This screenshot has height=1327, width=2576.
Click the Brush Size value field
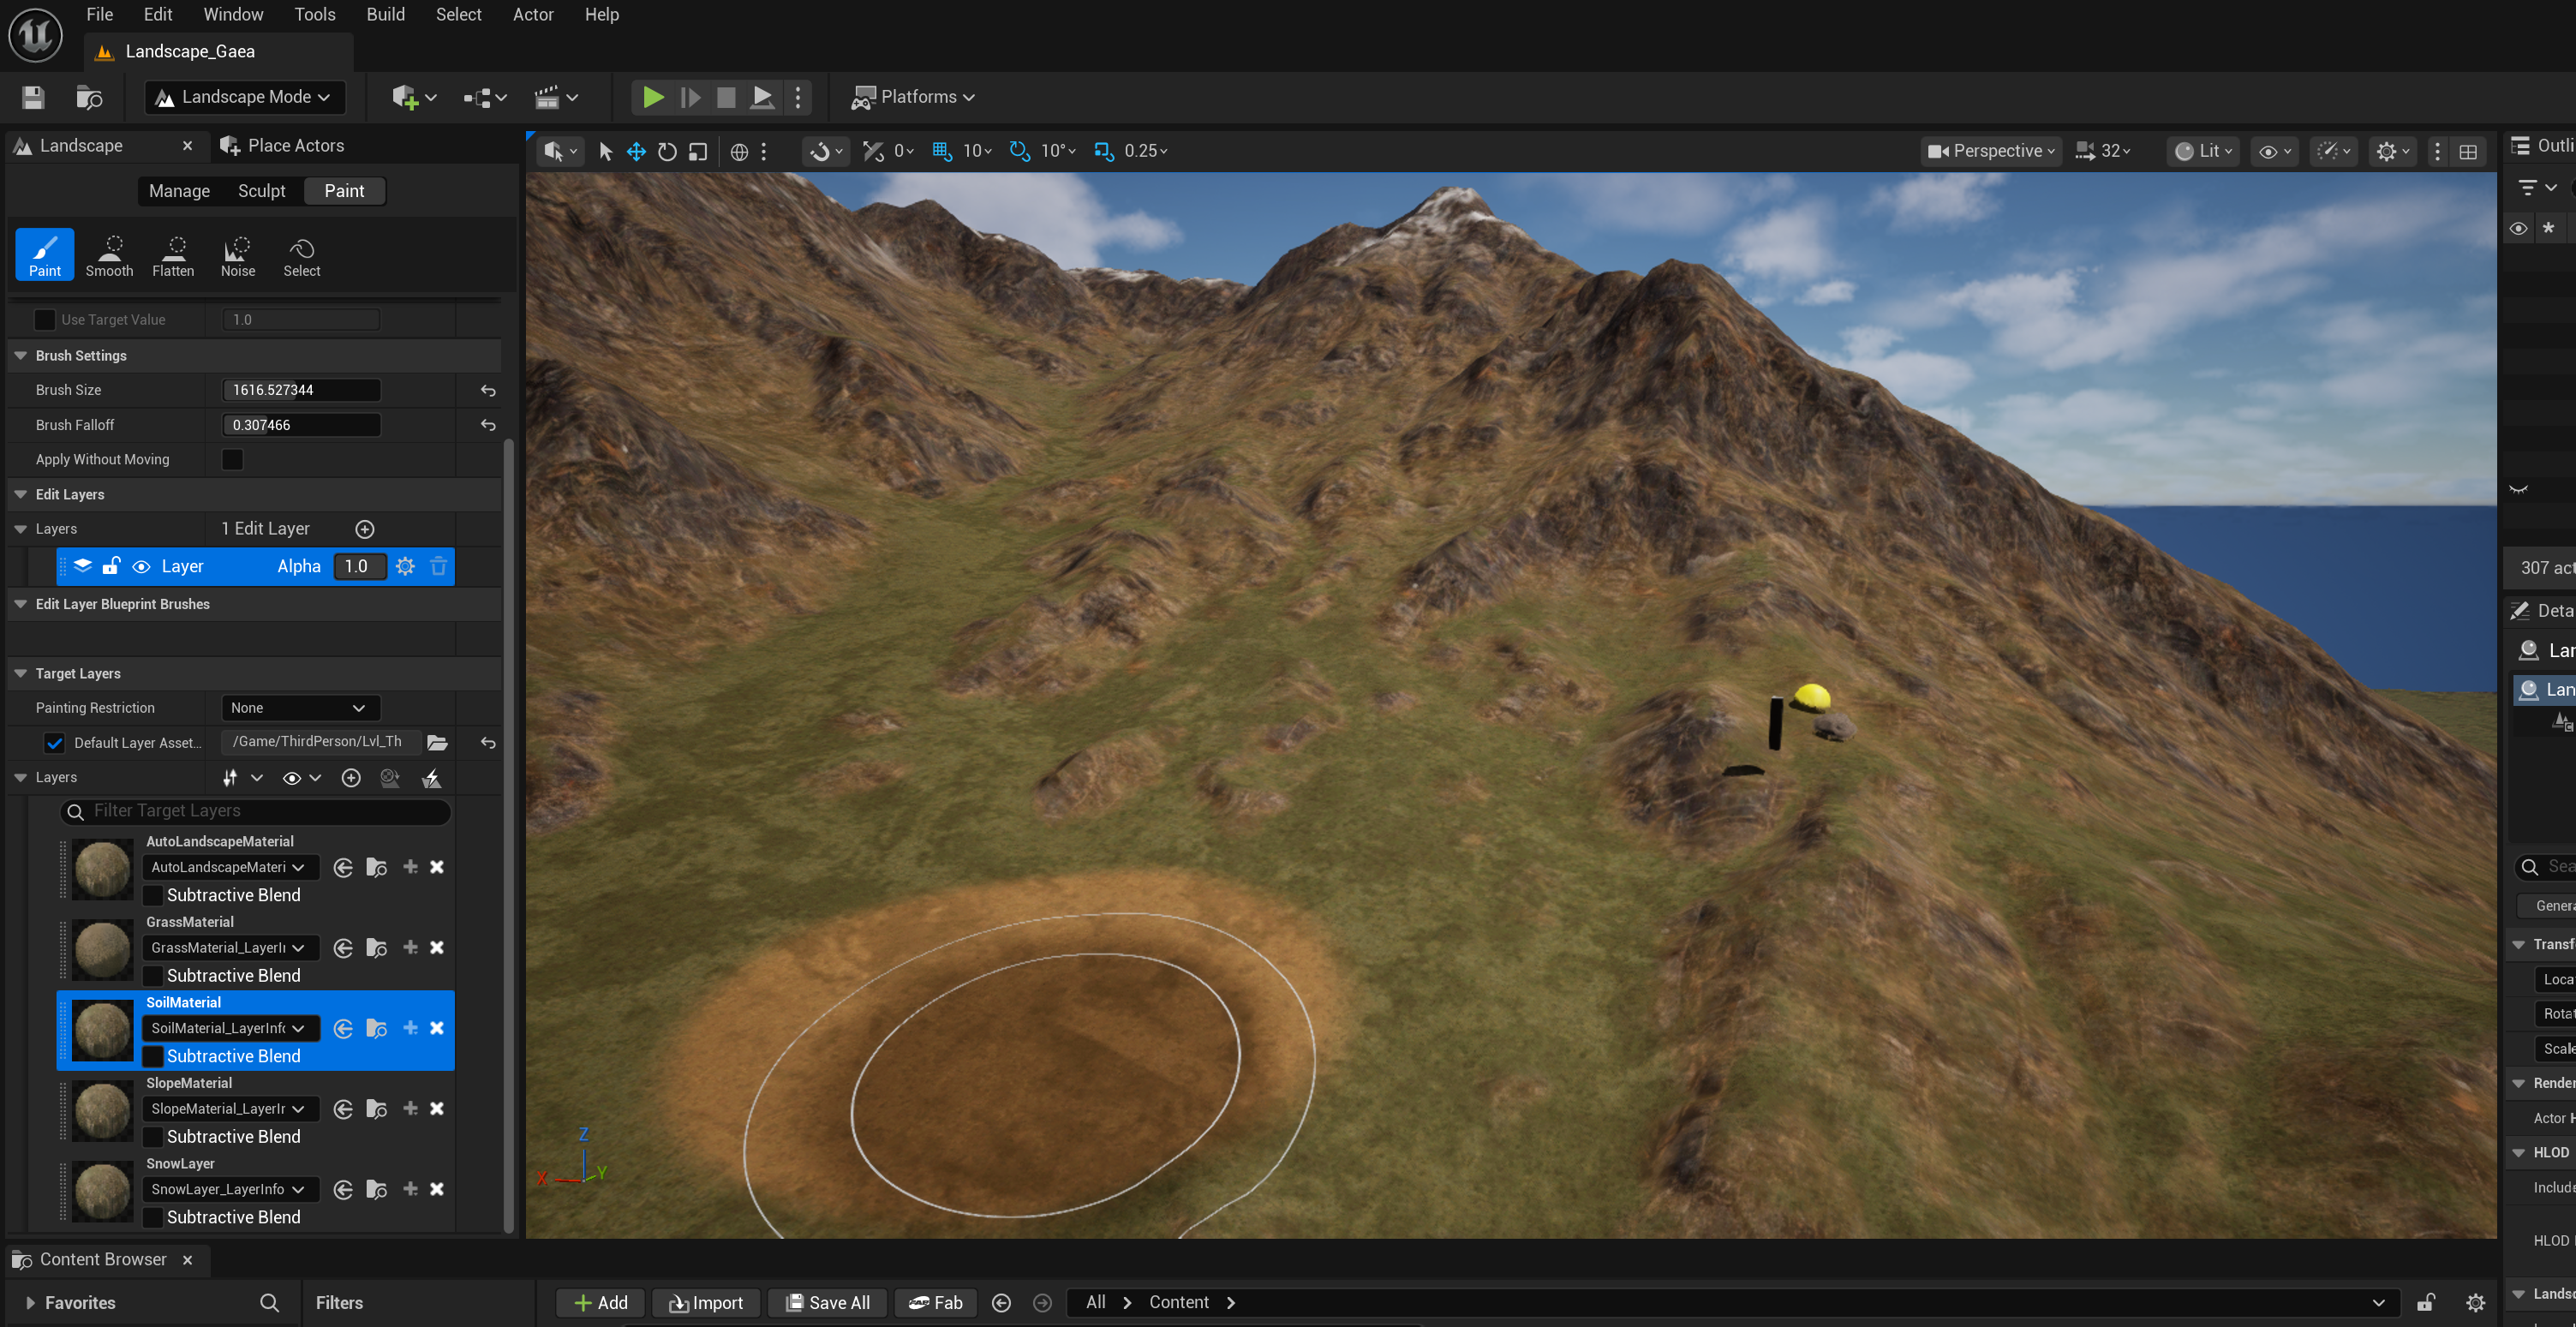(x=301, y=390)
